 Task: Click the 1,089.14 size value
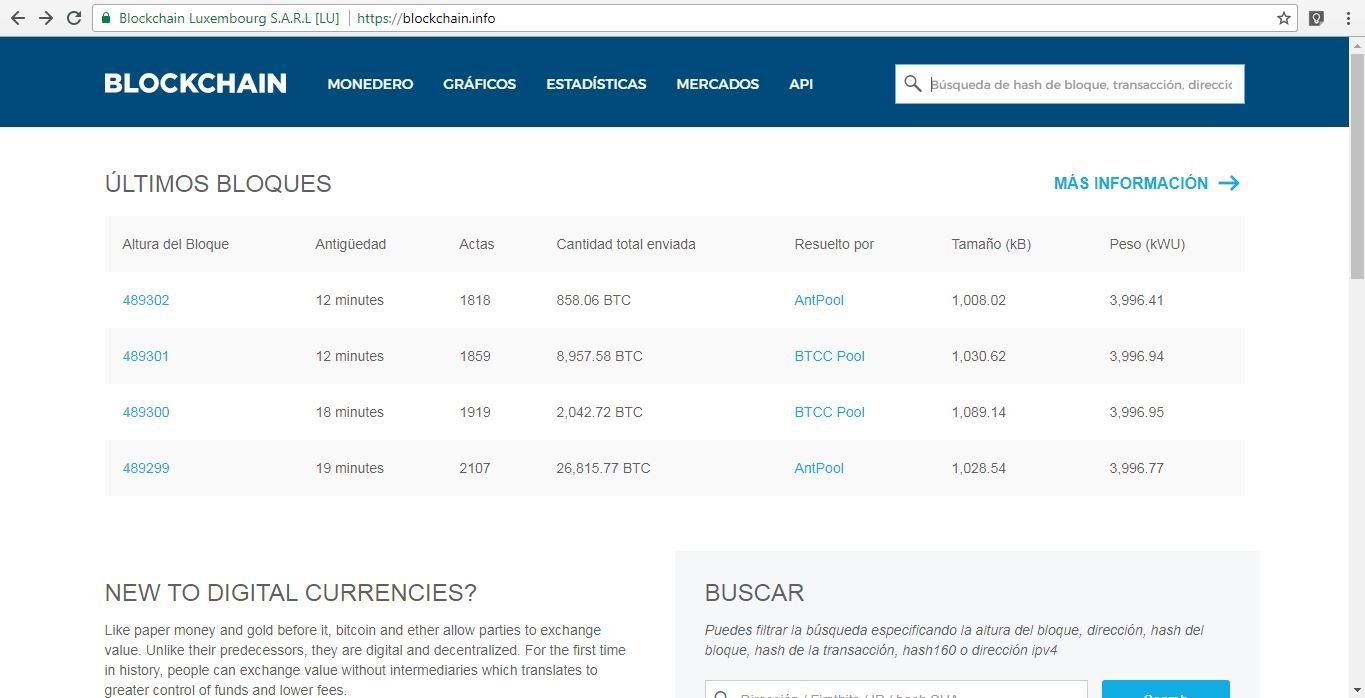point(979,412)
